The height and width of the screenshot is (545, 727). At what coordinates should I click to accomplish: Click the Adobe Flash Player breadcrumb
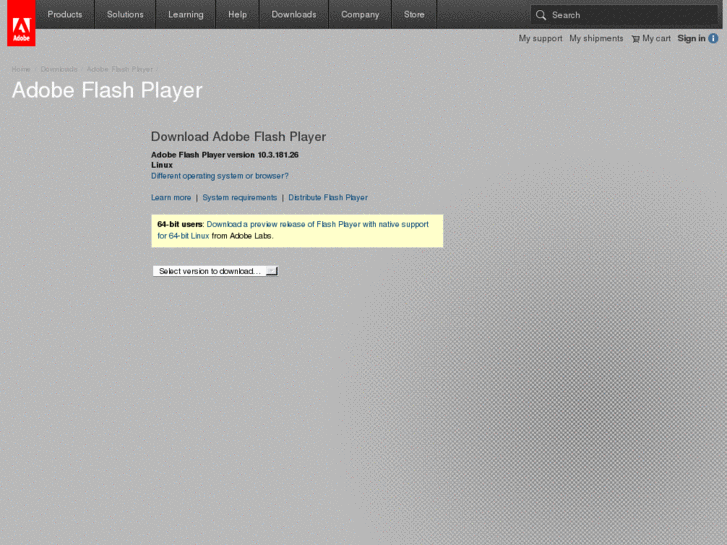[x=120, y=69]
